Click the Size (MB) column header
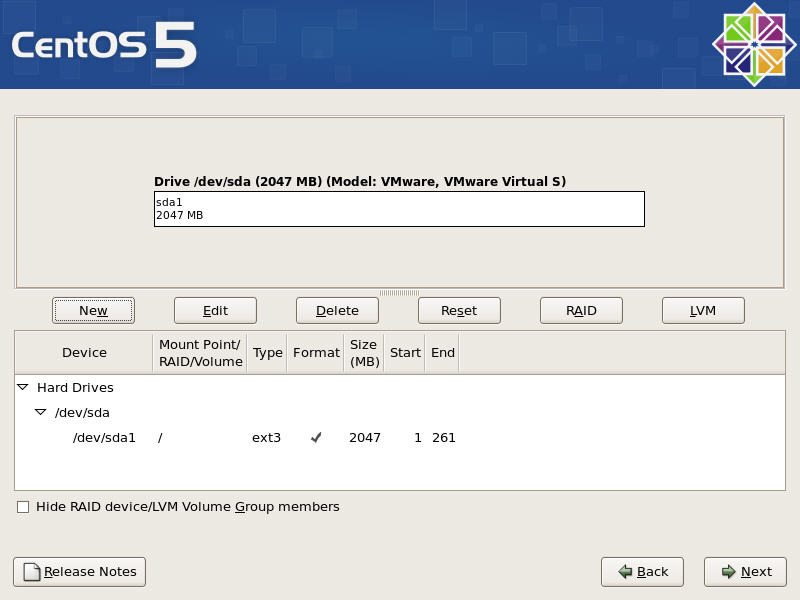Image resolution: width=800 pixels, height=600 pixels. 364,353
